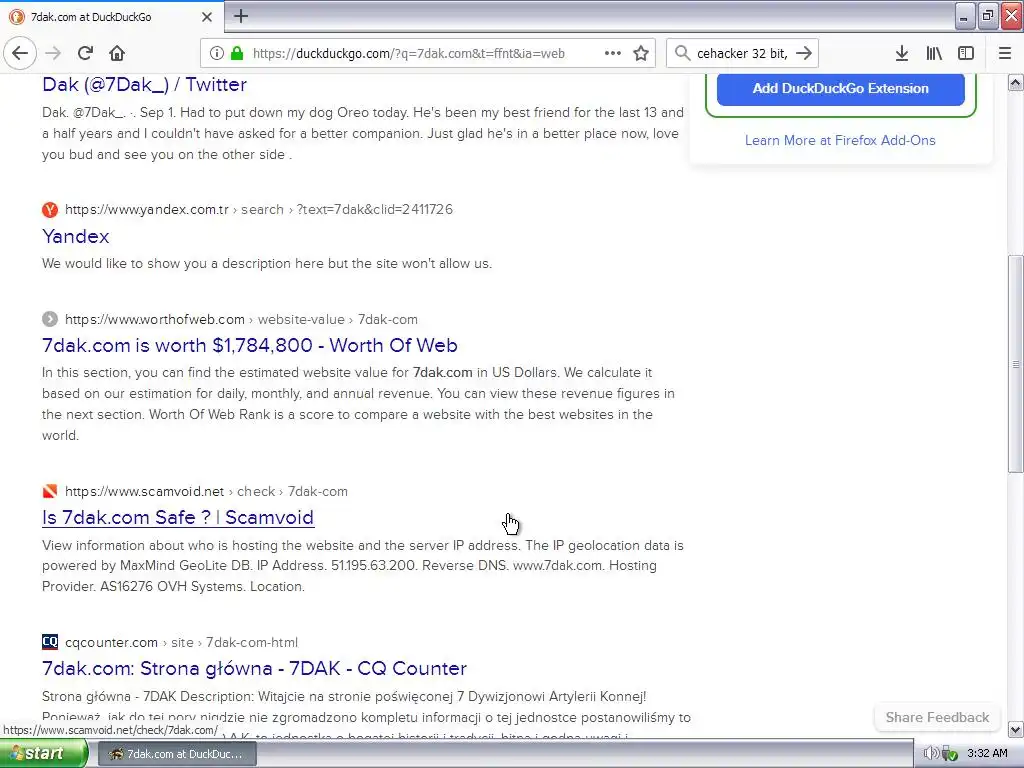Open the Library bookmarks icon
This screenshot has height=768, width=1024.
coord(934,53)
